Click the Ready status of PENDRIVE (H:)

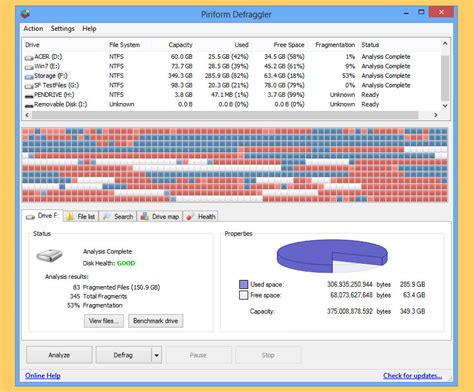coord(370,95)
